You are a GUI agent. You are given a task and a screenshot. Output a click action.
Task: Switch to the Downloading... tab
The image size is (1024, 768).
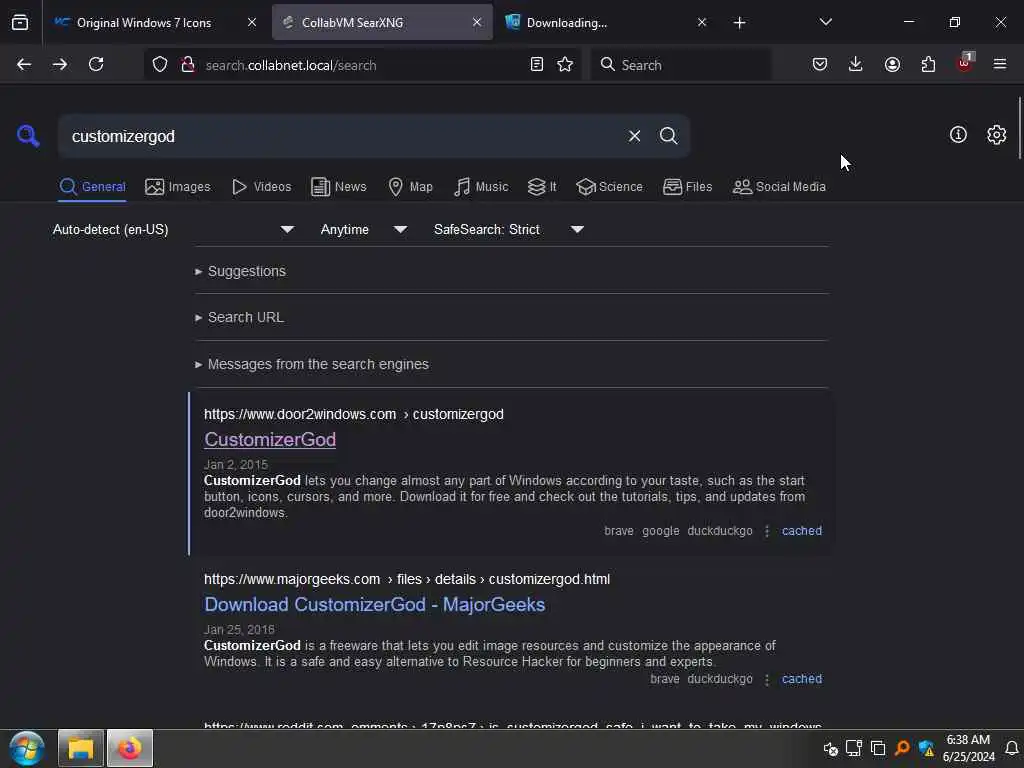pyautogui.click(x=567, y=23)
